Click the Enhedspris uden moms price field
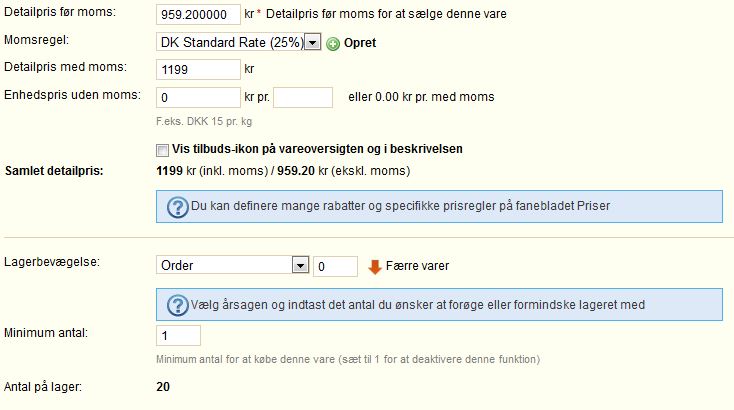The width and height of the screenshot is (734, 410). [198, 97]
